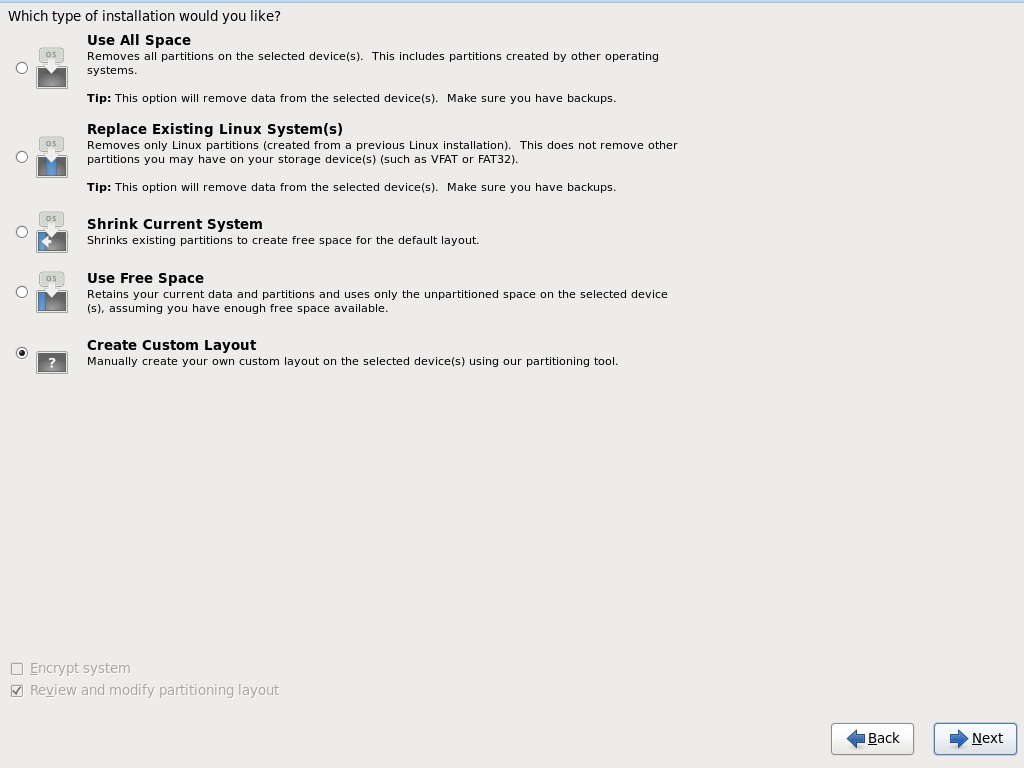Click 'Manually create your own custom layout' description

point(352,361)
